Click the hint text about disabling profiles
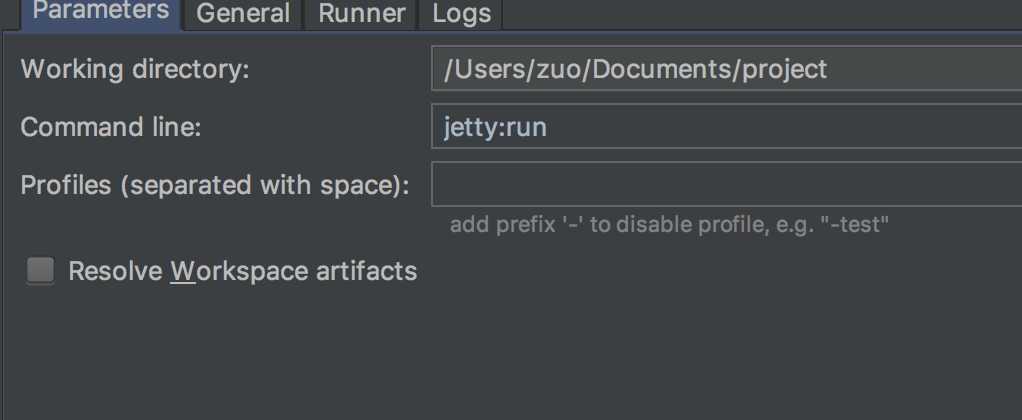 click(x=669, y=225)
